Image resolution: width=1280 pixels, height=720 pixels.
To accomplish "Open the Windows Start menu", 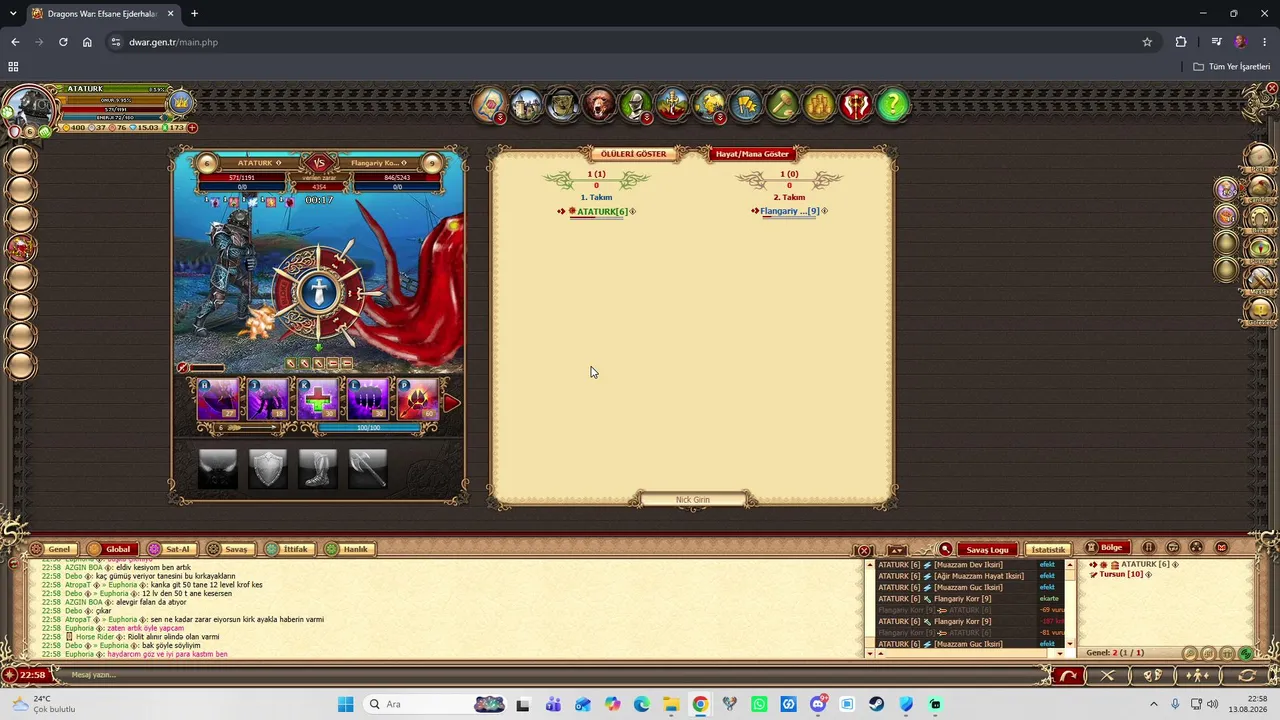I will pos(346,704).
